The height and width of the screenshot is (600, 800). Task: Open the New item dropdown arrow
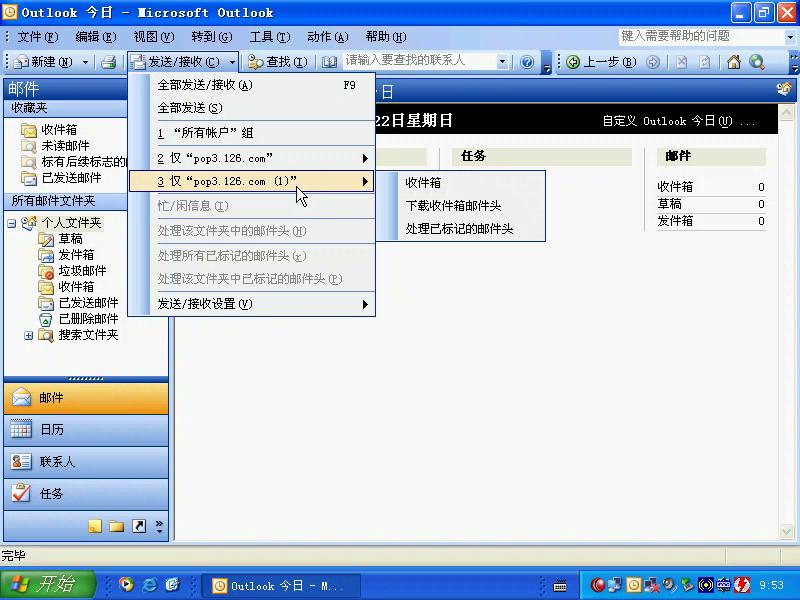(85, 62)
